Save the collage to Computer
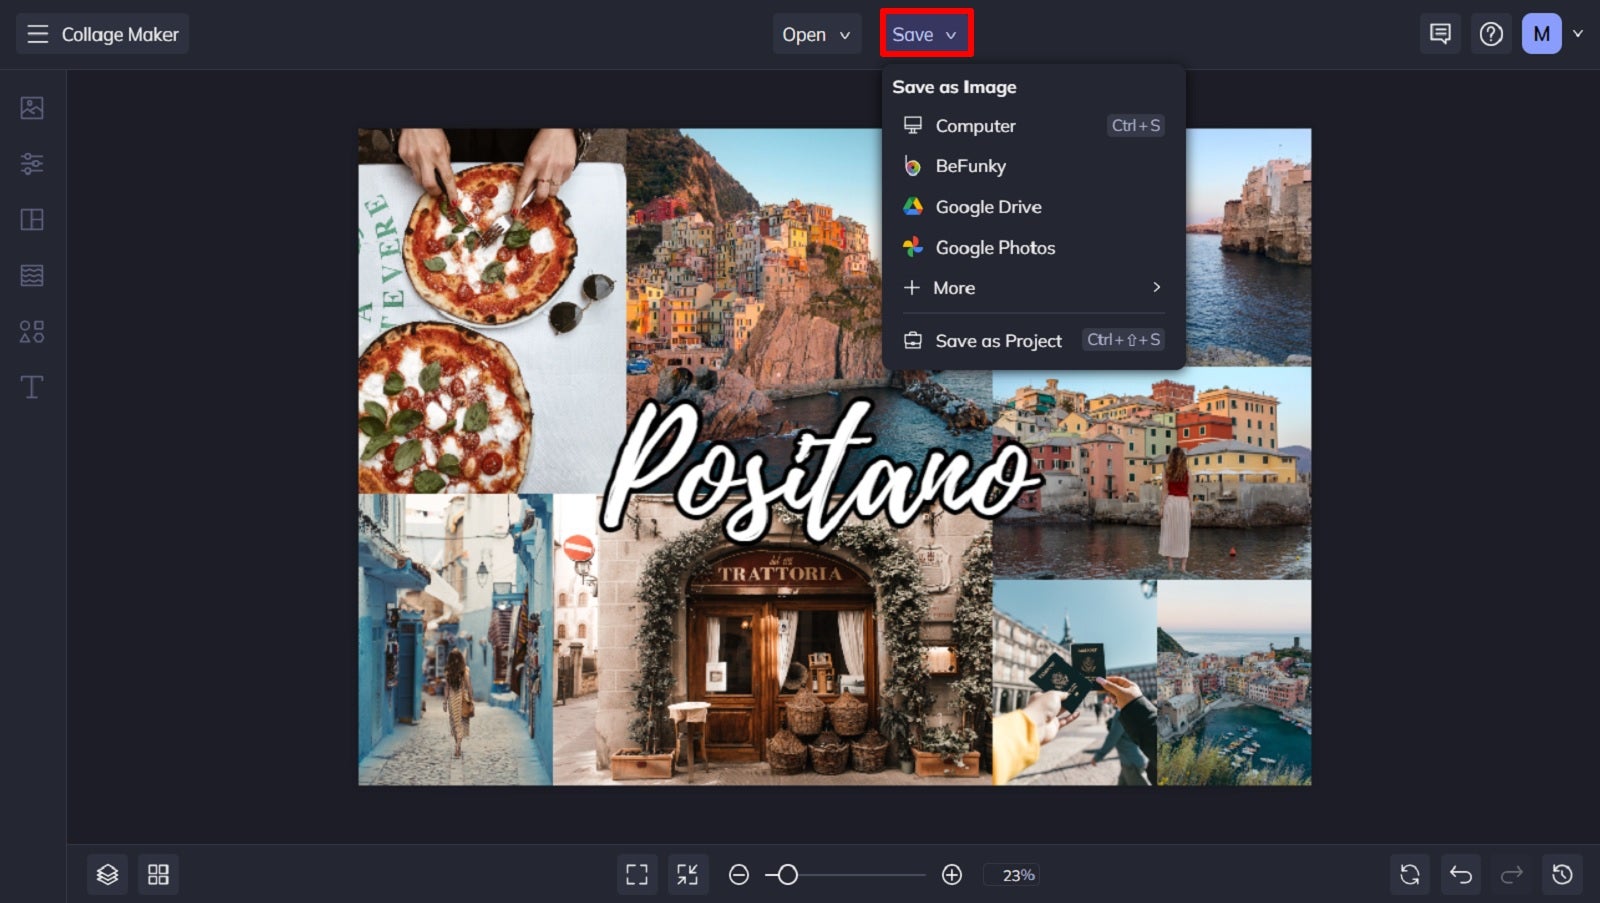 click(975, 126)
